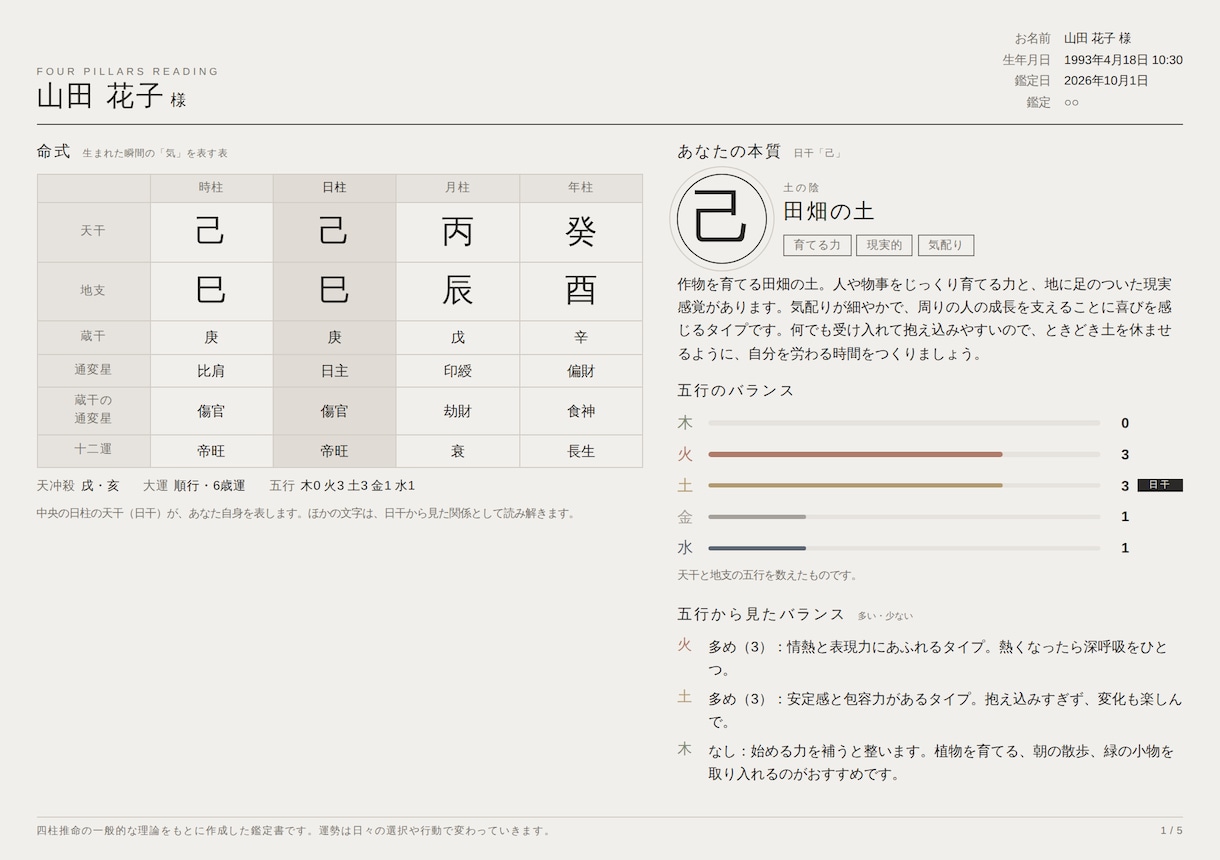The height and width of the screenshot is (860, 1220).
Task: Click the page indicator 1 / 5
Action: (1171, 831)
